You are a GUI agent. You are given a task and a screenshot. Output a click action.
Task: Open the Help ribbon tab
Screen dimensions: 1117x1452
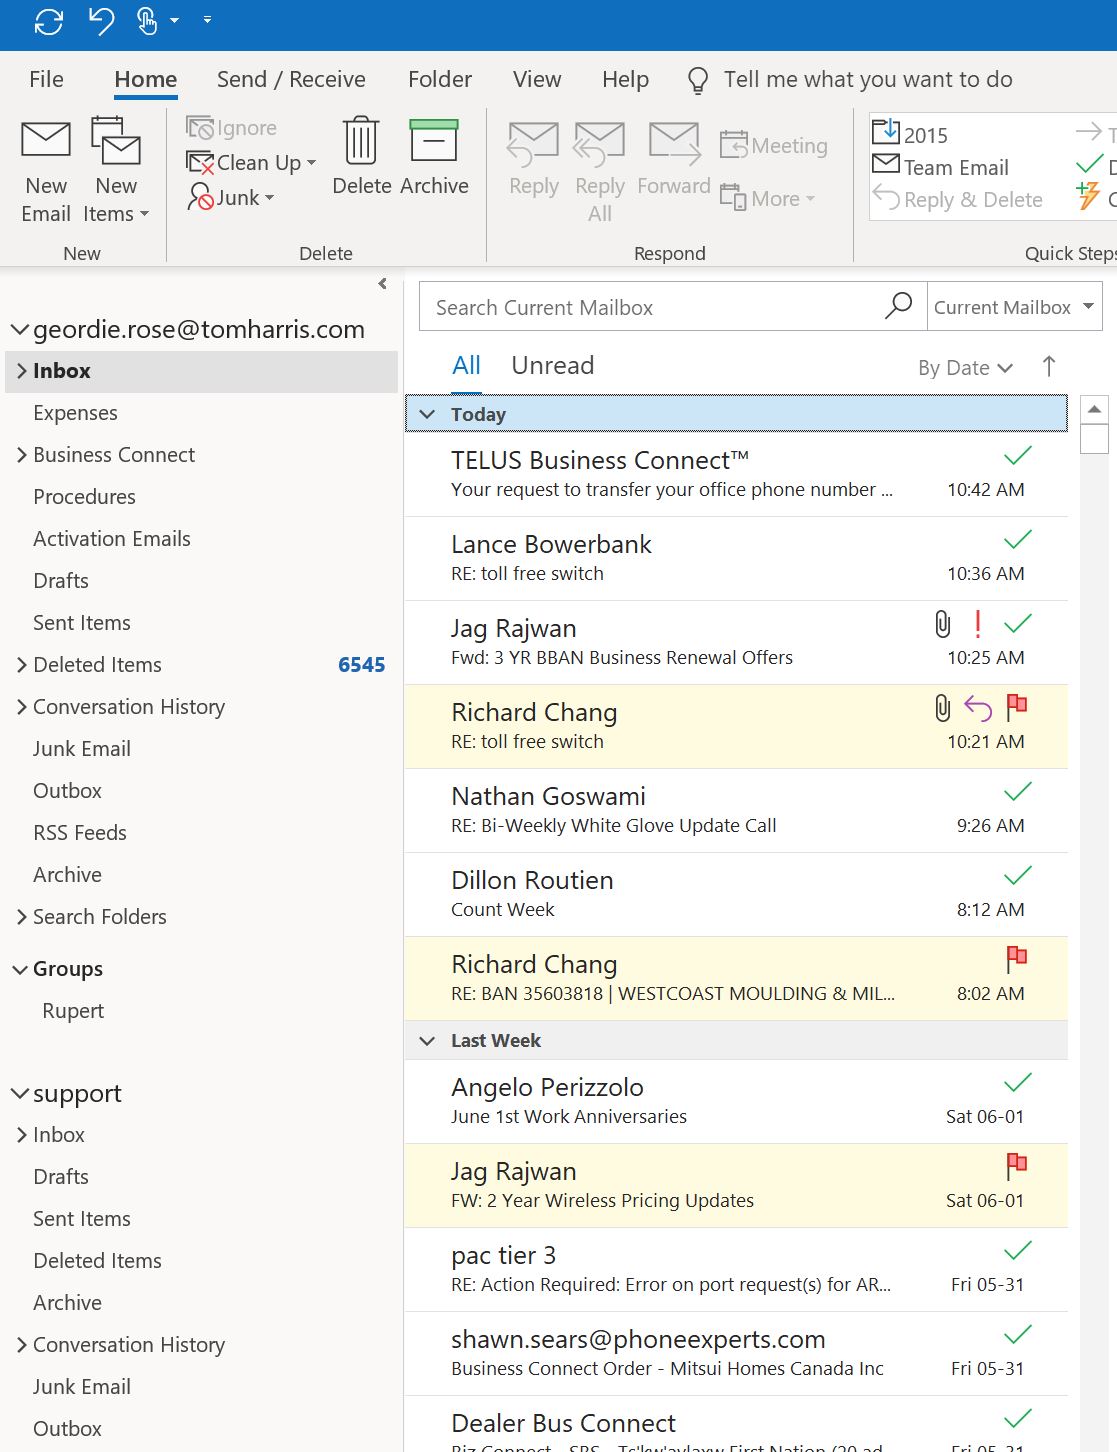pyautogui.click(x=625, y=79)
